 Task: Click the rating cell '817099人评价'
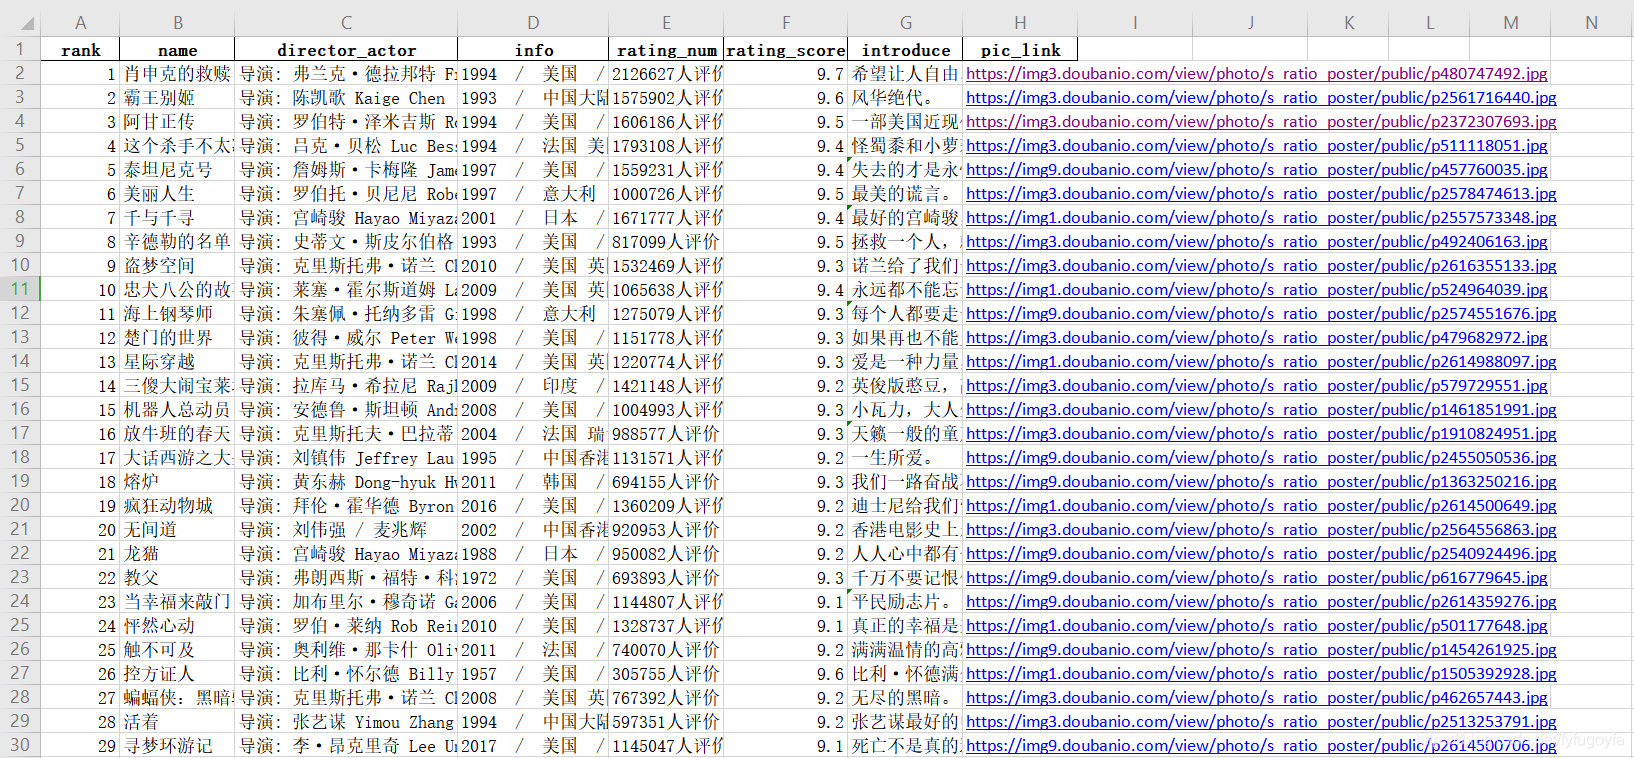tap(666, 242)
